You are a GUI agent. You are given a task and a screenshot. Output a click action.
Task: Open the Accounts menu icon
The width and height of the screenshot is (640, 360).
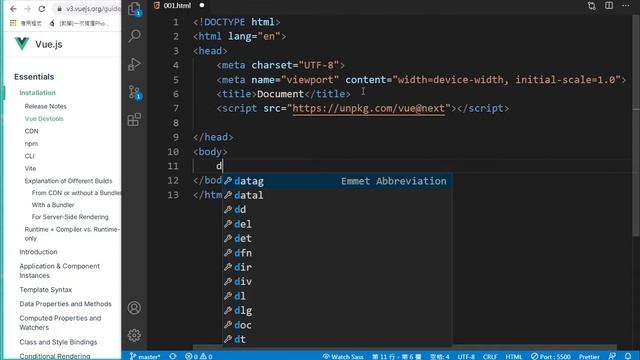tap(134, 307)
